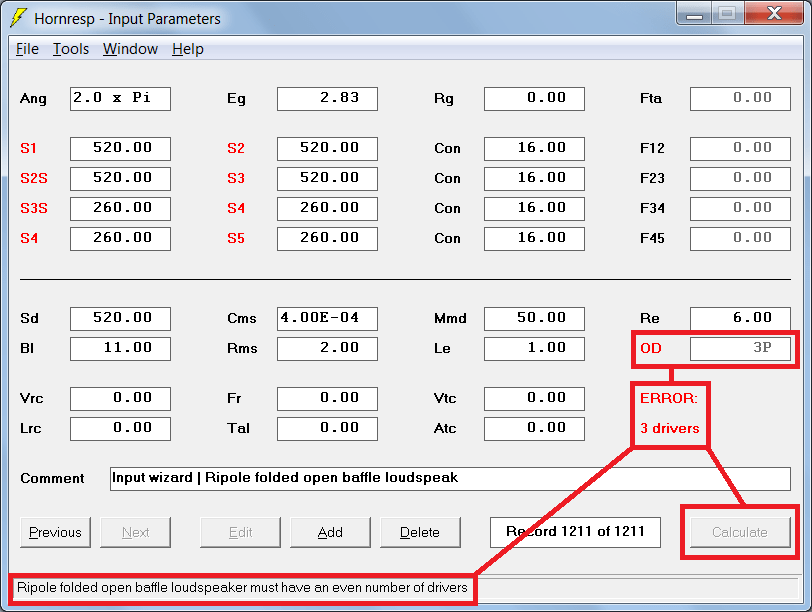Click the Previous record button
The image size is (812, 612).
tap(55, 532)
